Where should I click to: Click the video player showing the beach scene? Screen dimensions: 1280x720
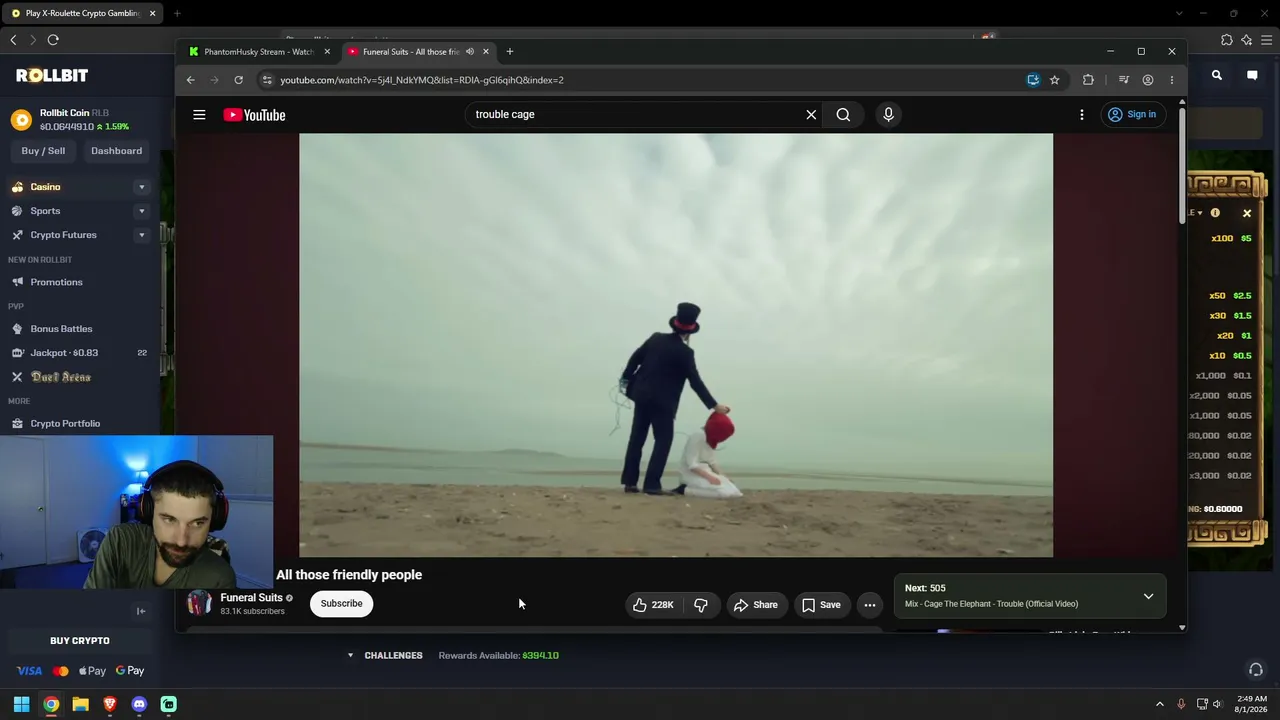click(x=676, y=345)
